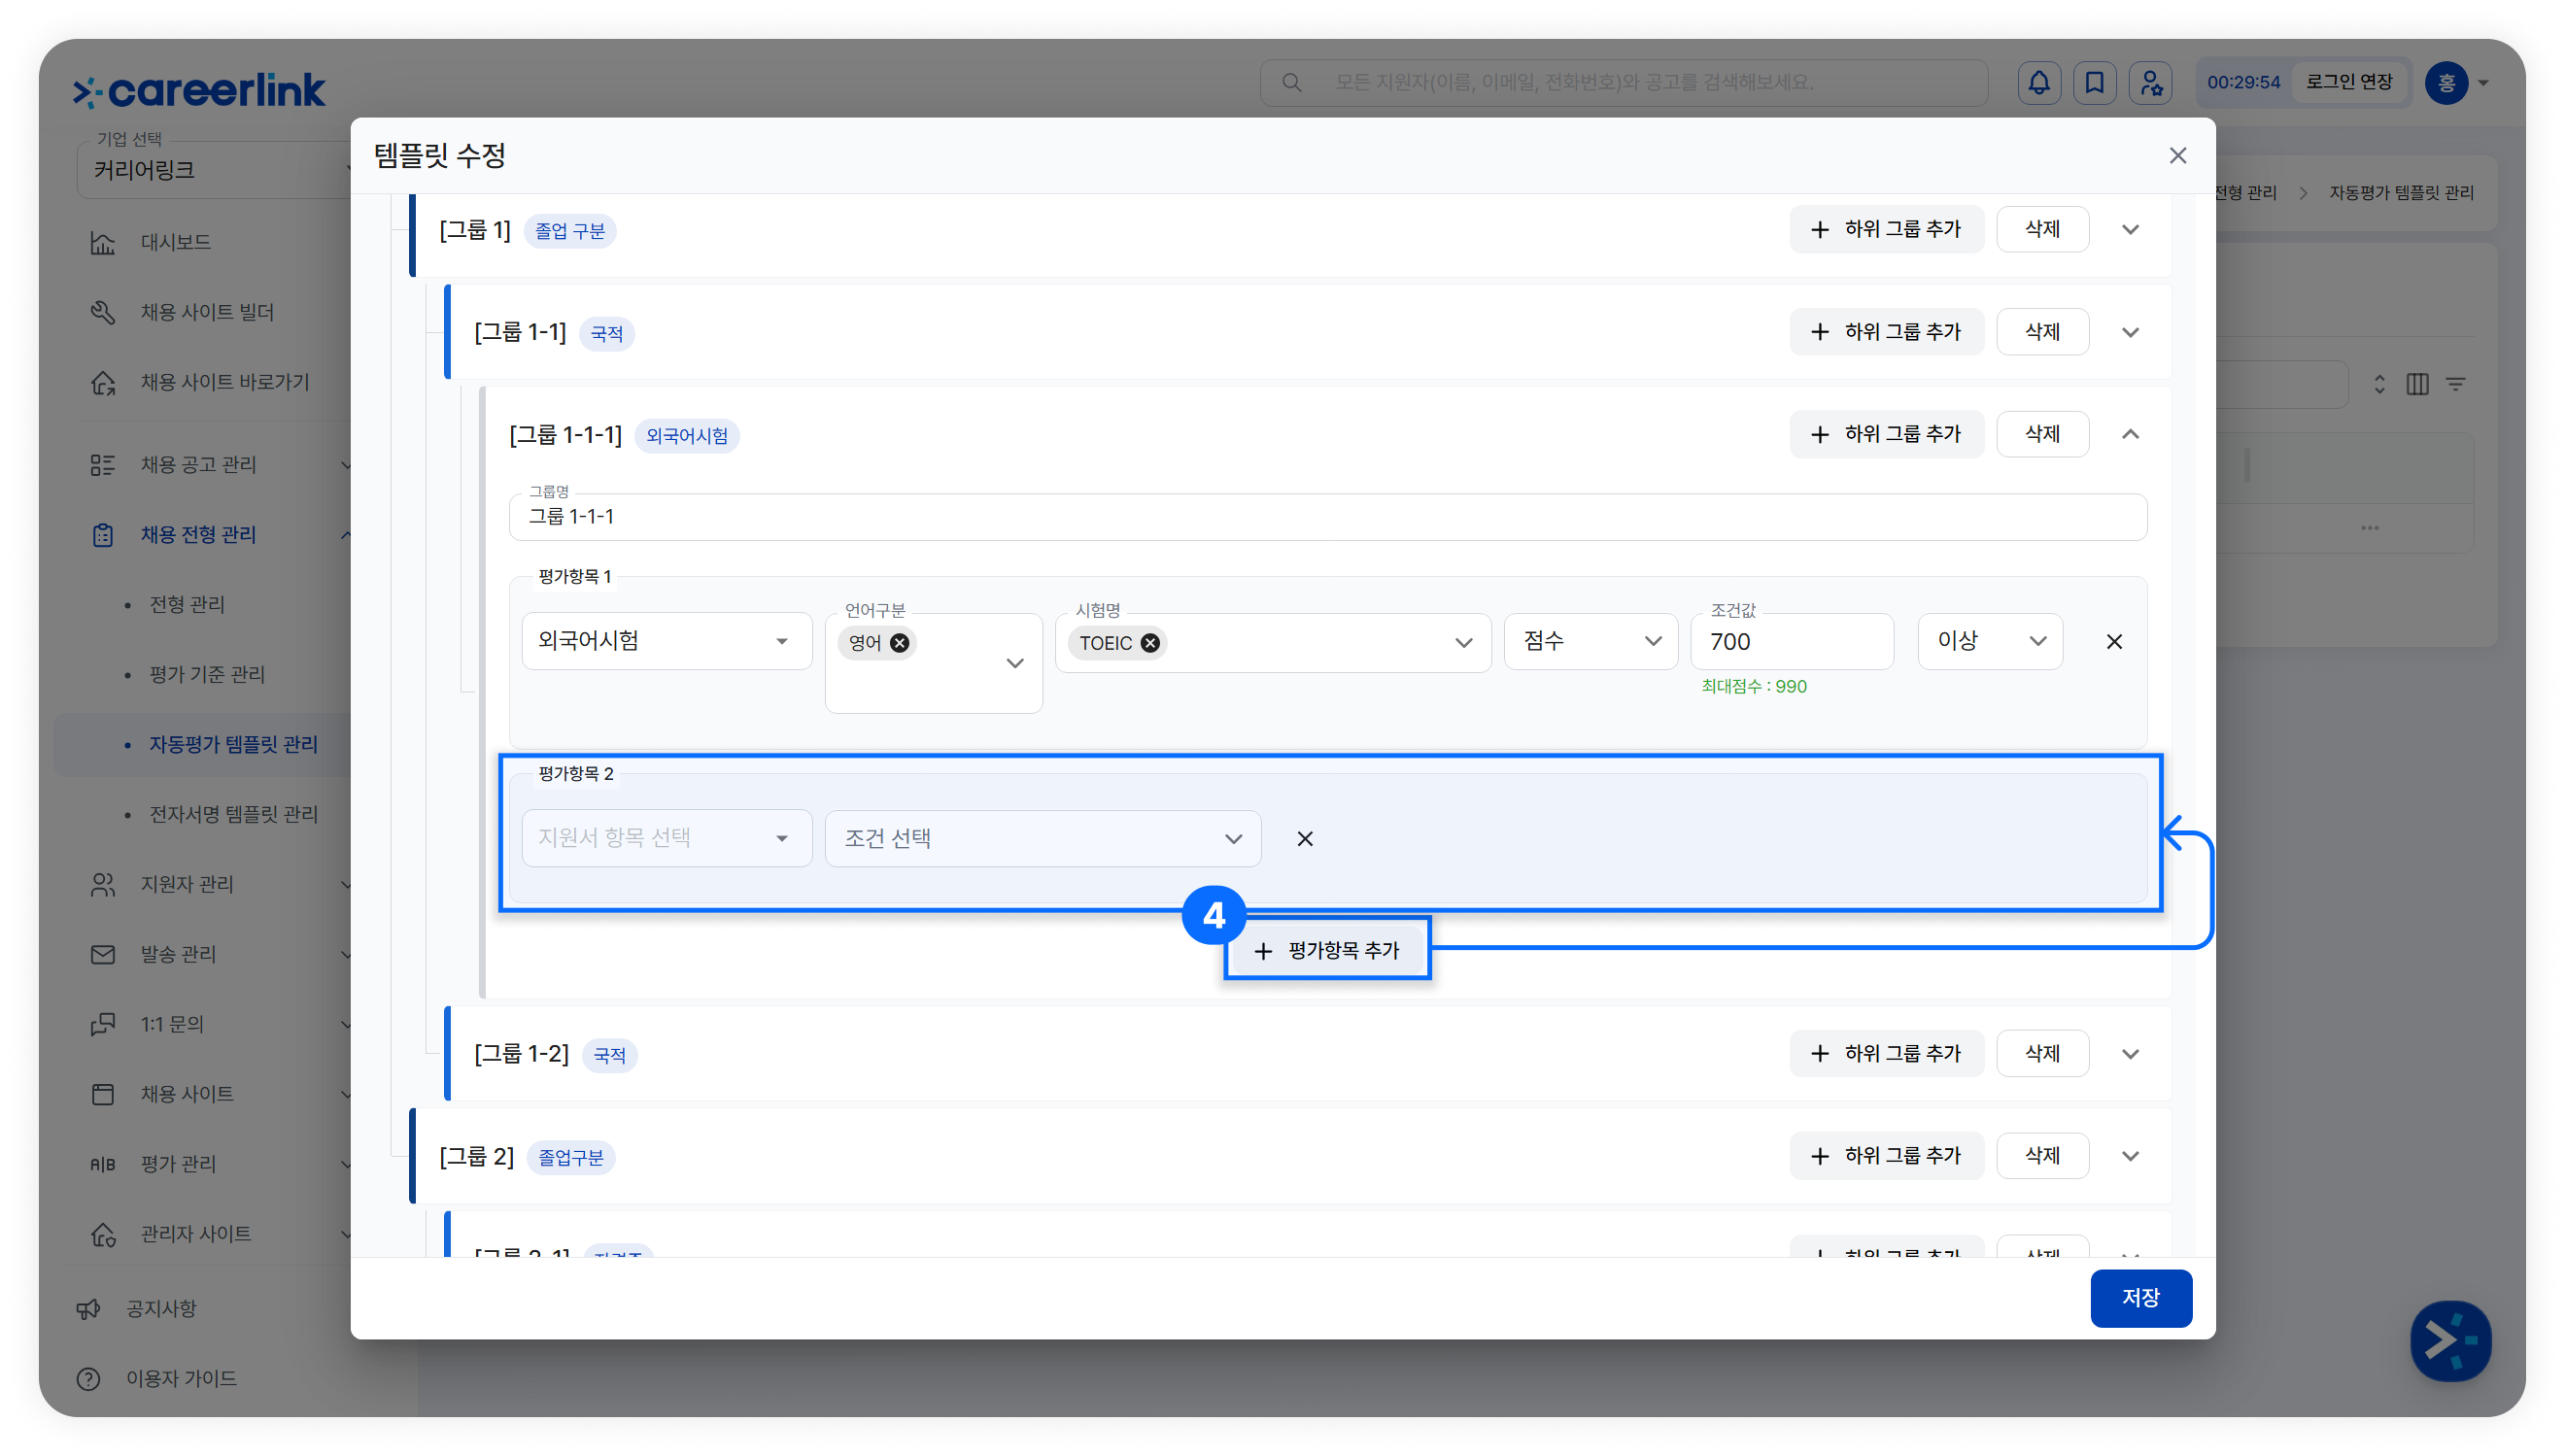Viewport: 2565px width, 1456px height.
Task: Open the 외국어시험 item dropdown
Action: click(x=667, y=641)
